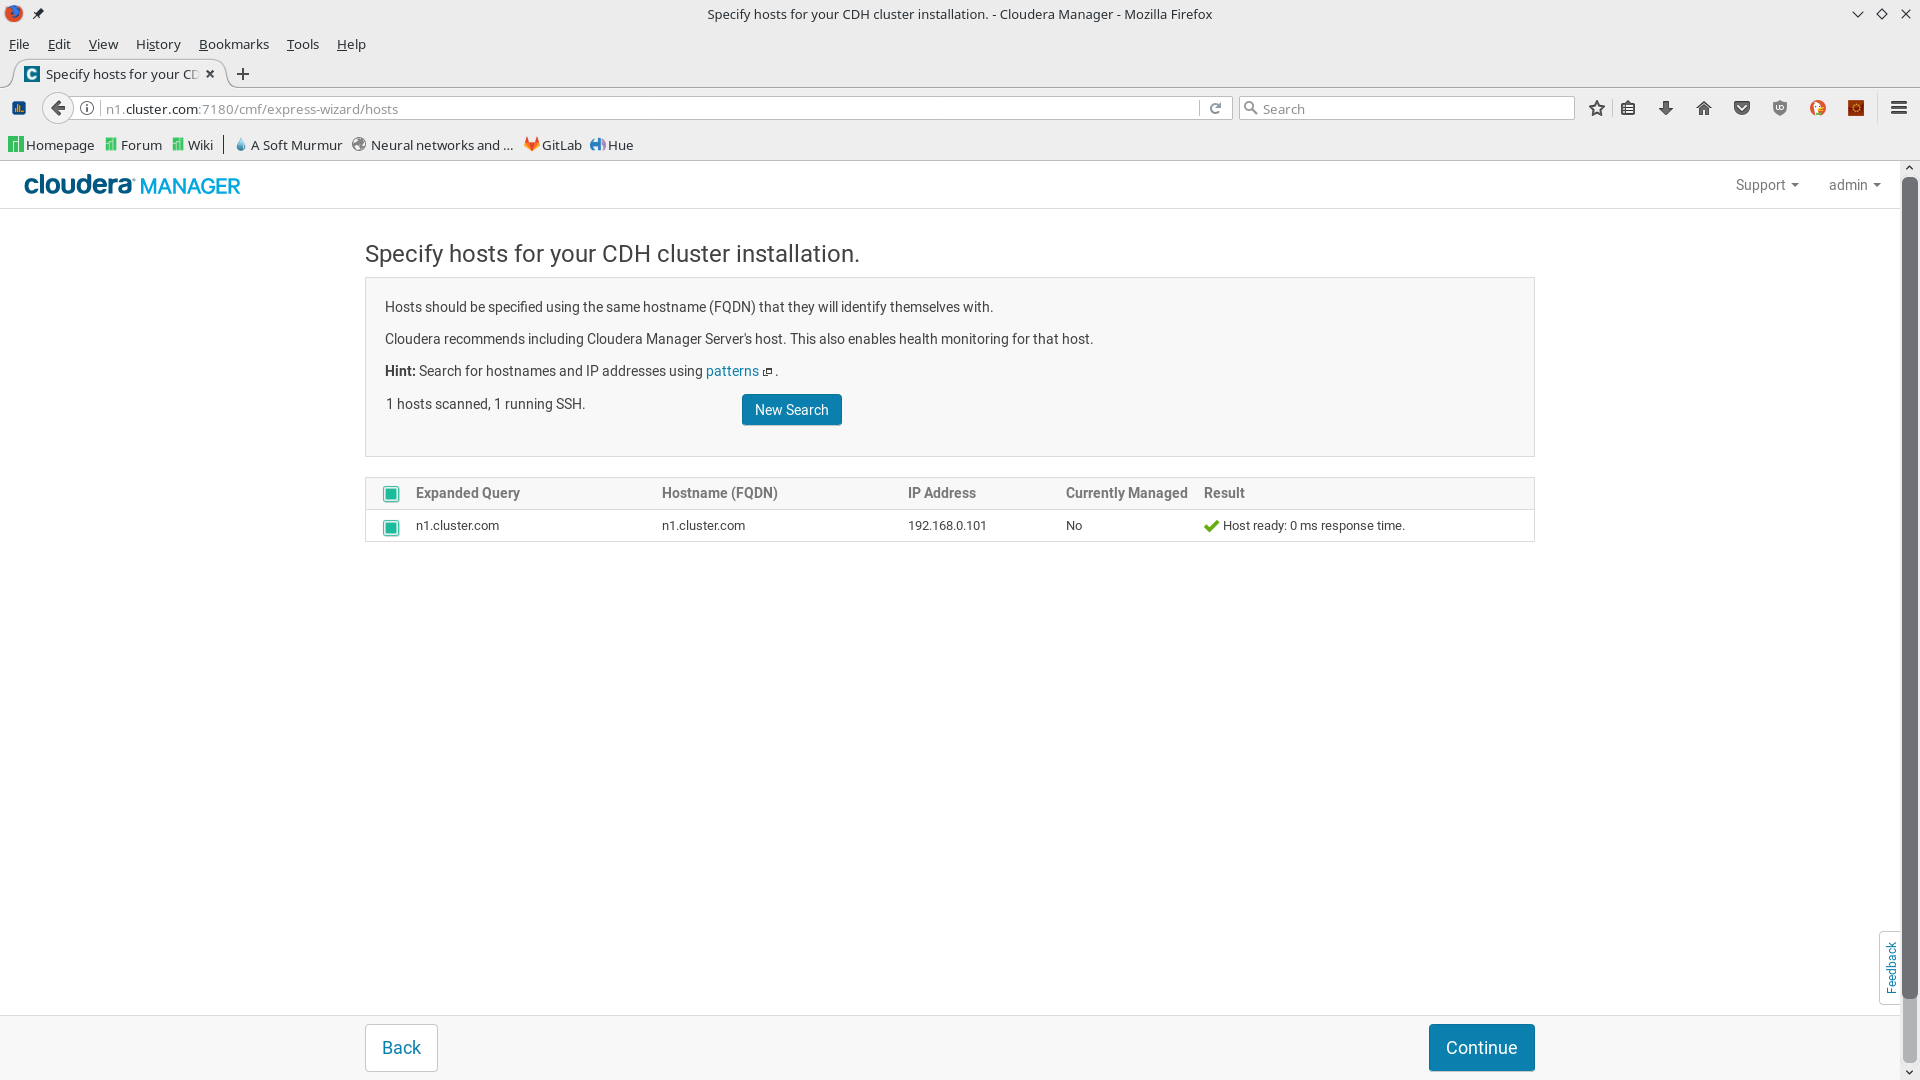Open the Tools menu
Screen dimensions: 1920x1080
pos(303,44)
